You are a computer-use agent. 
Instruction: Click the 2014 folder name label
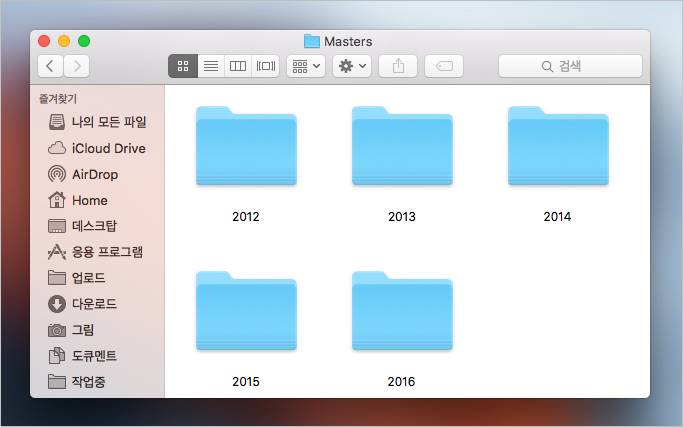click(557, 217)
